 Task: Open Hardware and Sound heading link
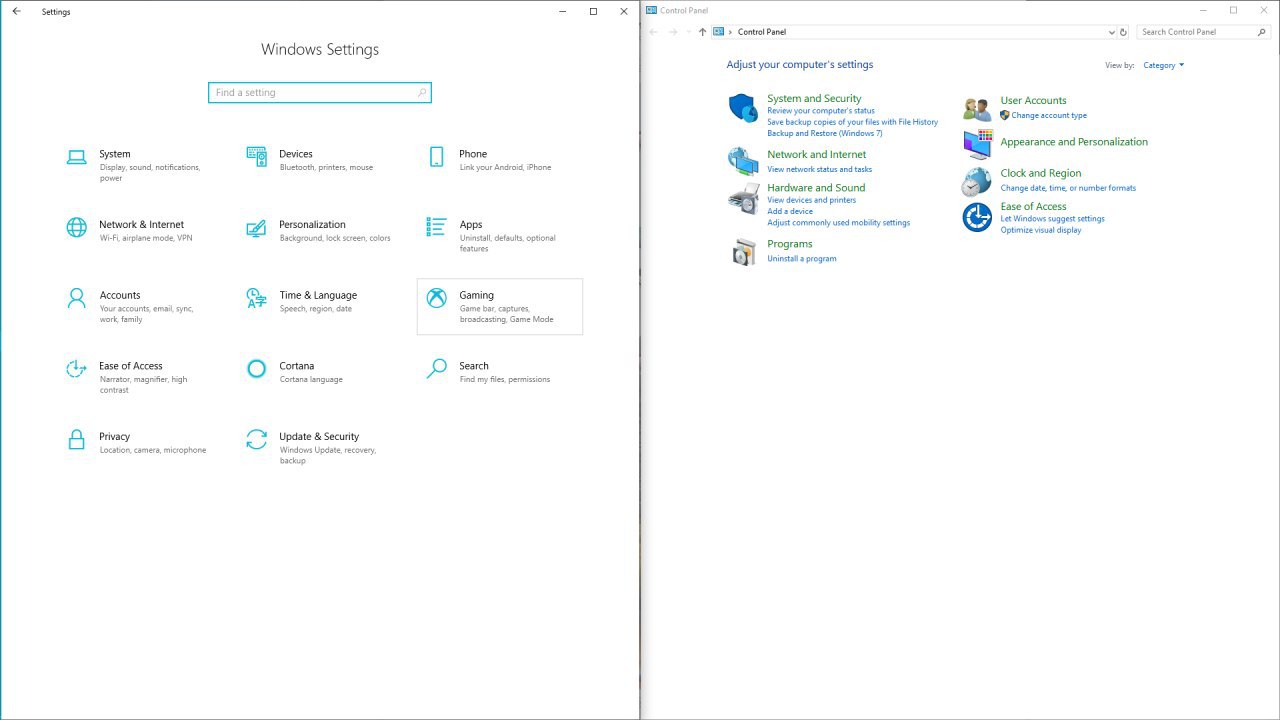[816, 187]
